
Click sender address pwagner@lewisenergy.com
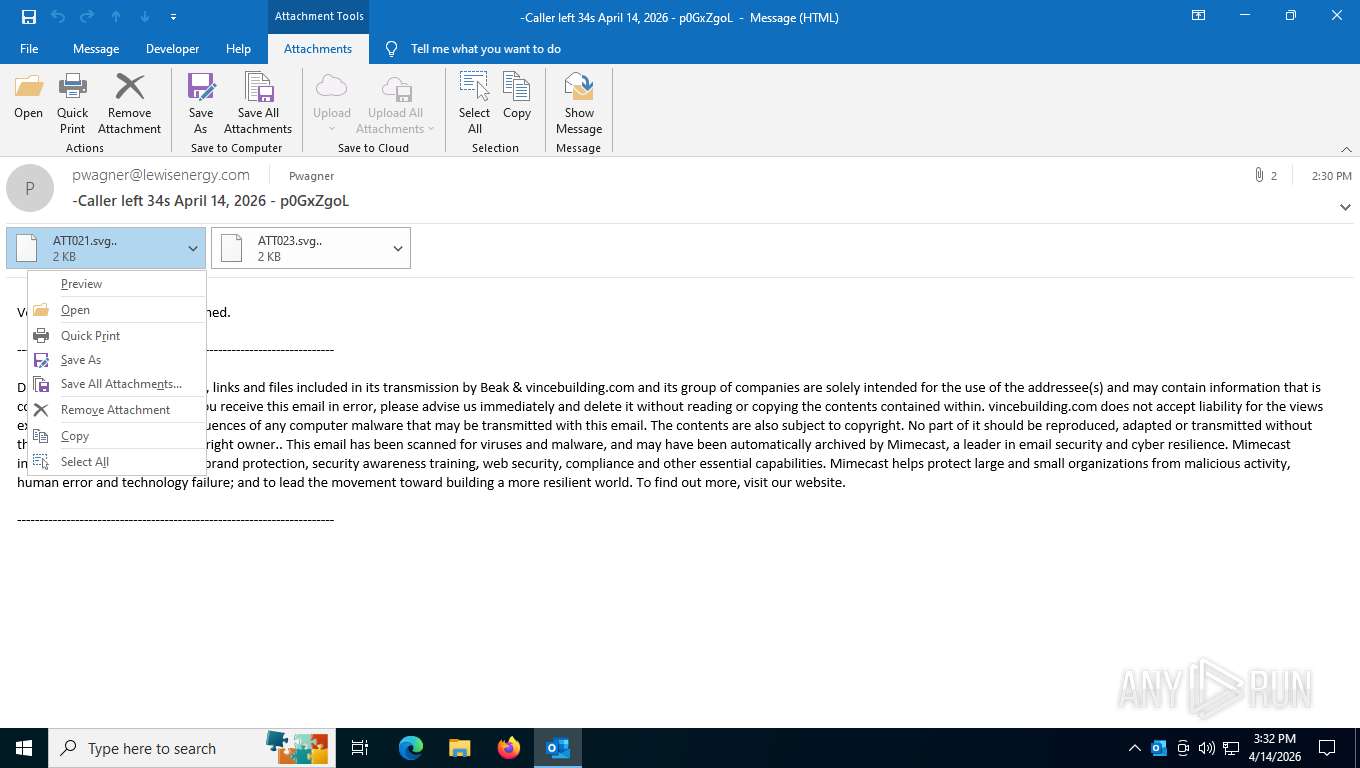pyautogui.click(x=161, y=175)
